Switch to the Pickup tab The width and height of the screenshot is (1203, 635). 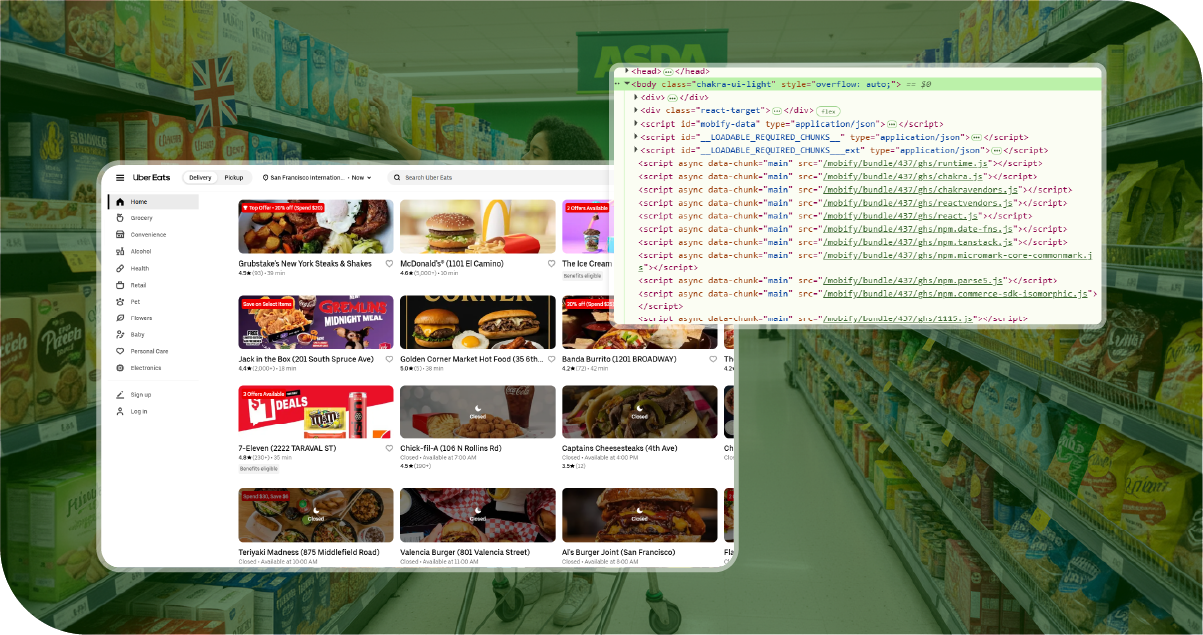tap(234, 178)
